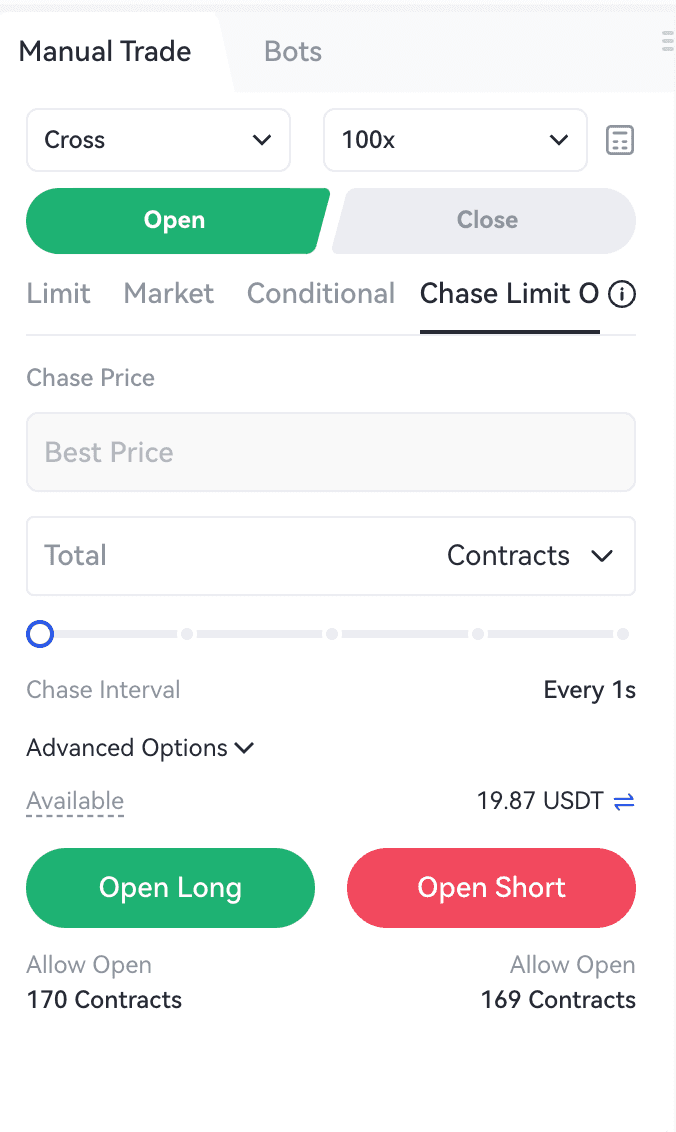Switch to Open position mode

click(x=175, y=220)
